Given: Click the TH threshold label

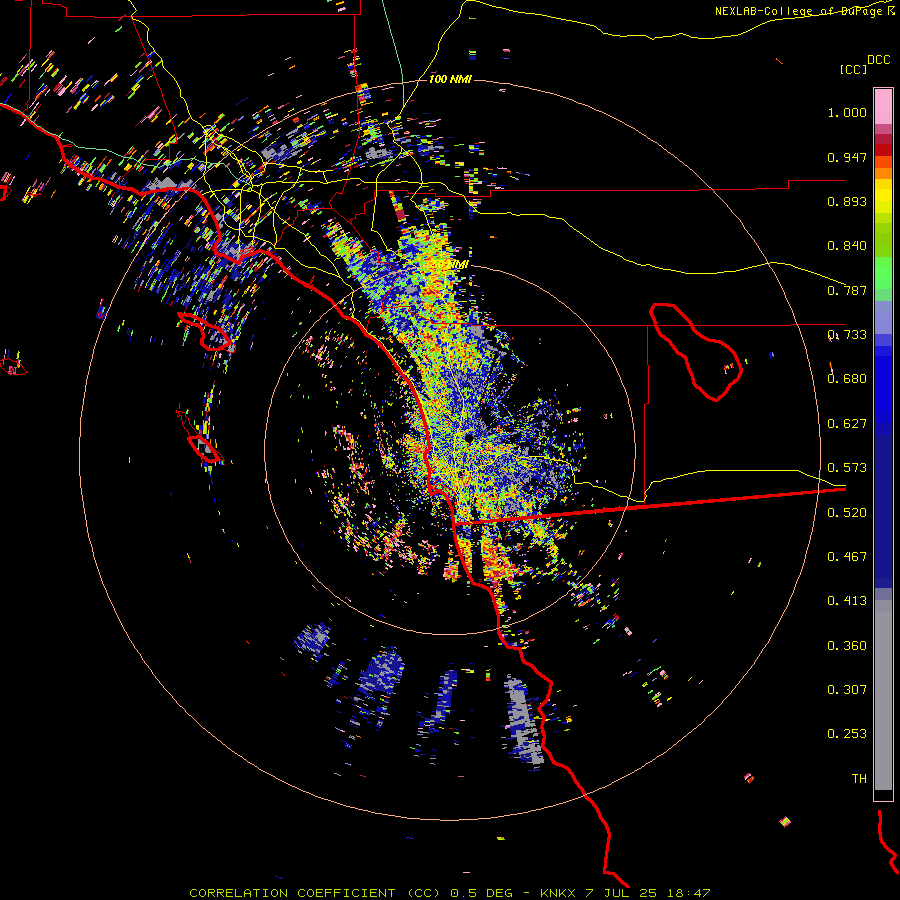Looking at the screenshot, I should (859, 779).
